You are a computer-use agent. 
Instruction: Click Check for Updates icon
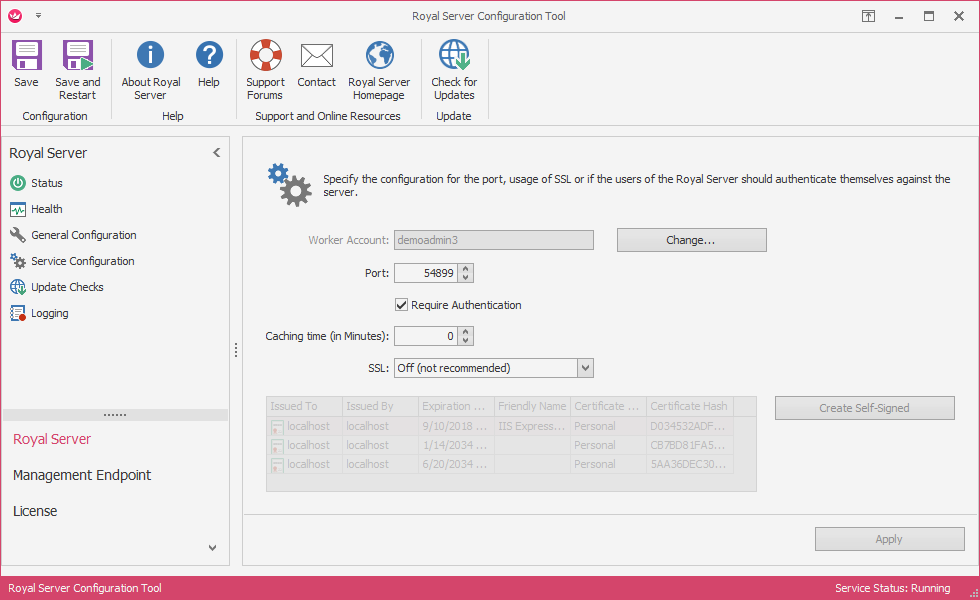pos(454,55)
